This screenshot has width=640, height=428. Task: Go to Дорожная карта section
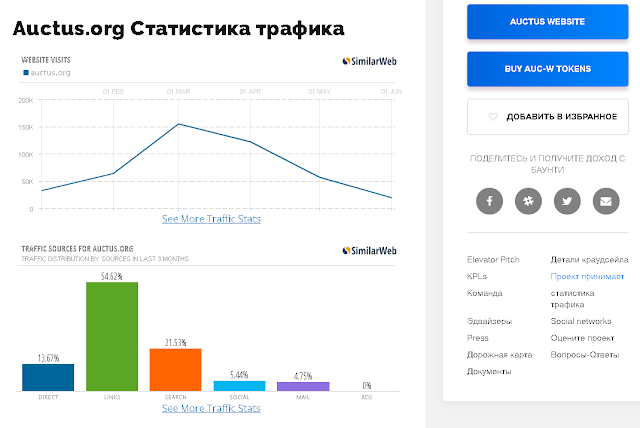click(500, 355)
